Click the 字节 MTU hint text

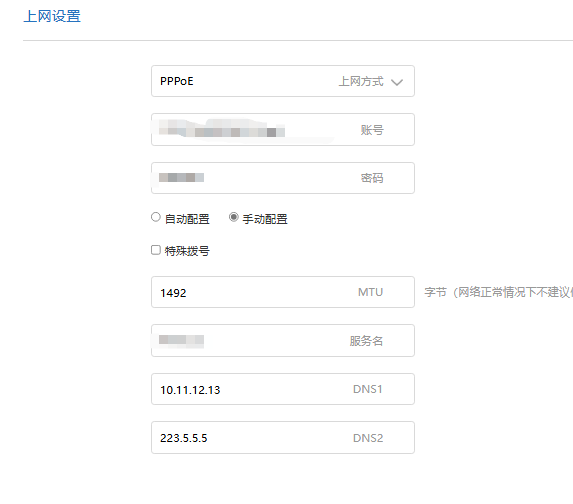(x=498, y=292)
